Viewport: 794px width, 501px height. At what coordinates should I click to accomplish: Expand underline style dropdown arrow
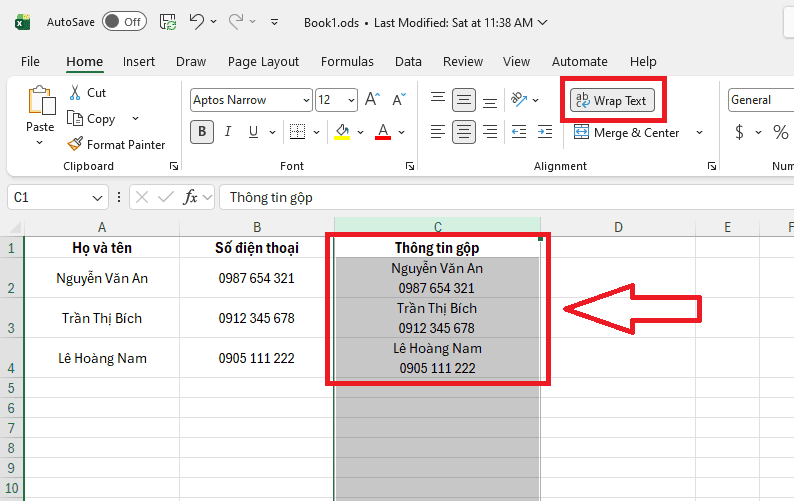click(272, 132)
